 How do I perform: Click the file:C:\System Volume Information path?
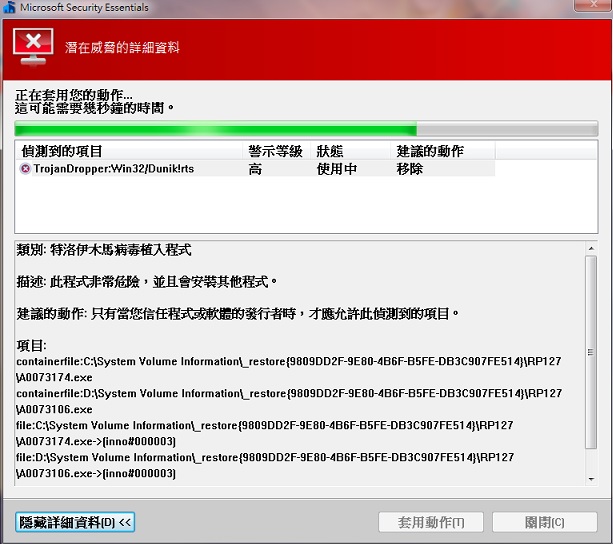tap(265, 433)
